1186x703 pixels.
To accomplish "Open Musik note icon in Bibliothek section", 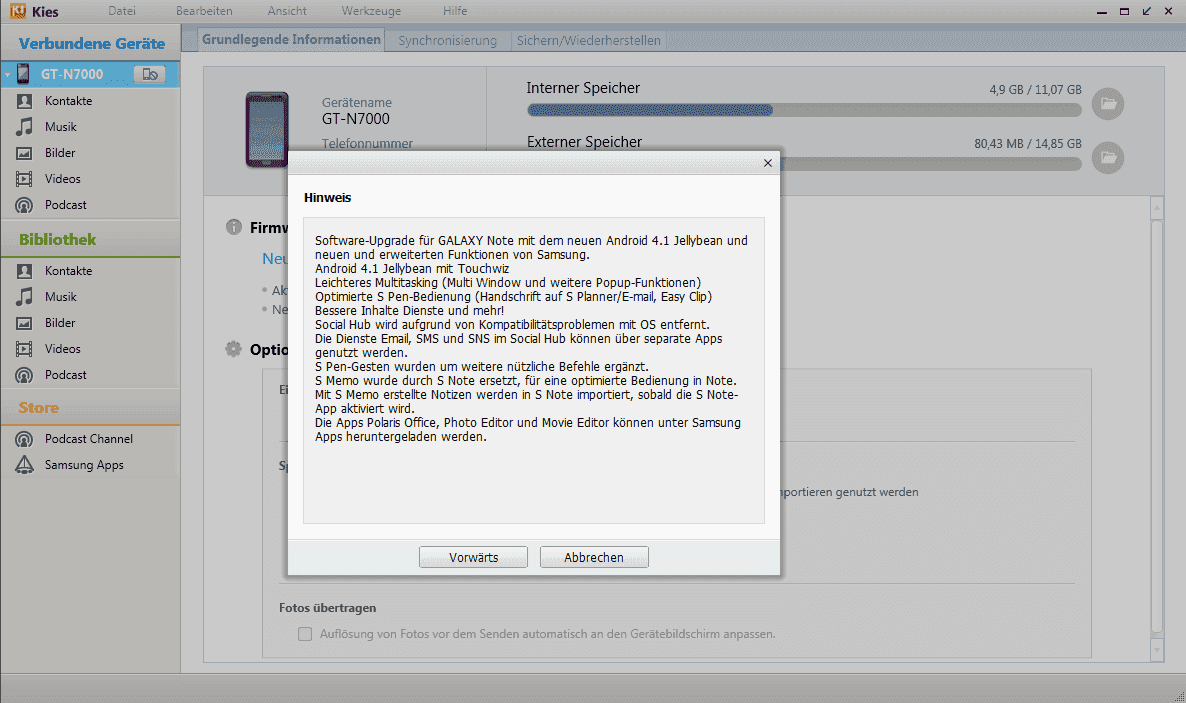I will (24, 297).
